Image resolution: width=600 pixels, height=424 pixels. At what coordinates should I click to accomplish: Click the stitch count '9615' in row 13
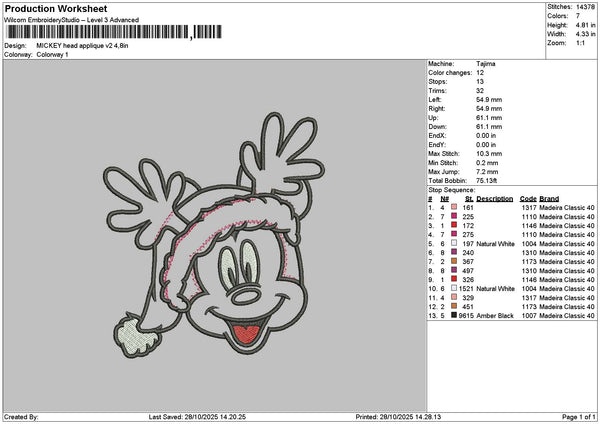[x=466, y=316]
